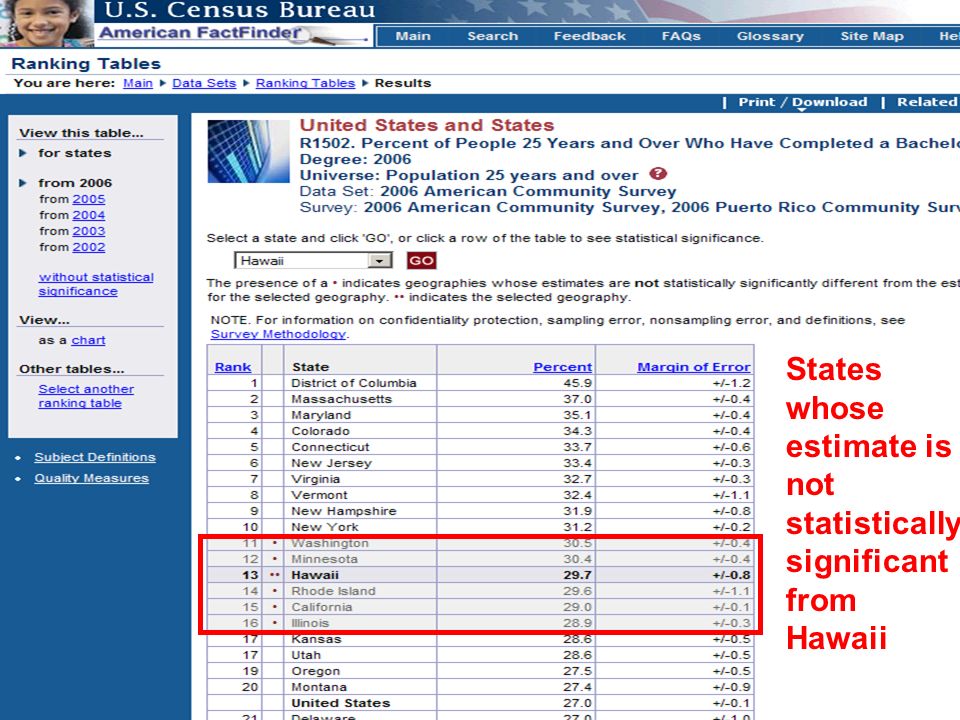Sort by Margin of Error header
The height and width of the screenshot is (720, 960).
(694, 367)
